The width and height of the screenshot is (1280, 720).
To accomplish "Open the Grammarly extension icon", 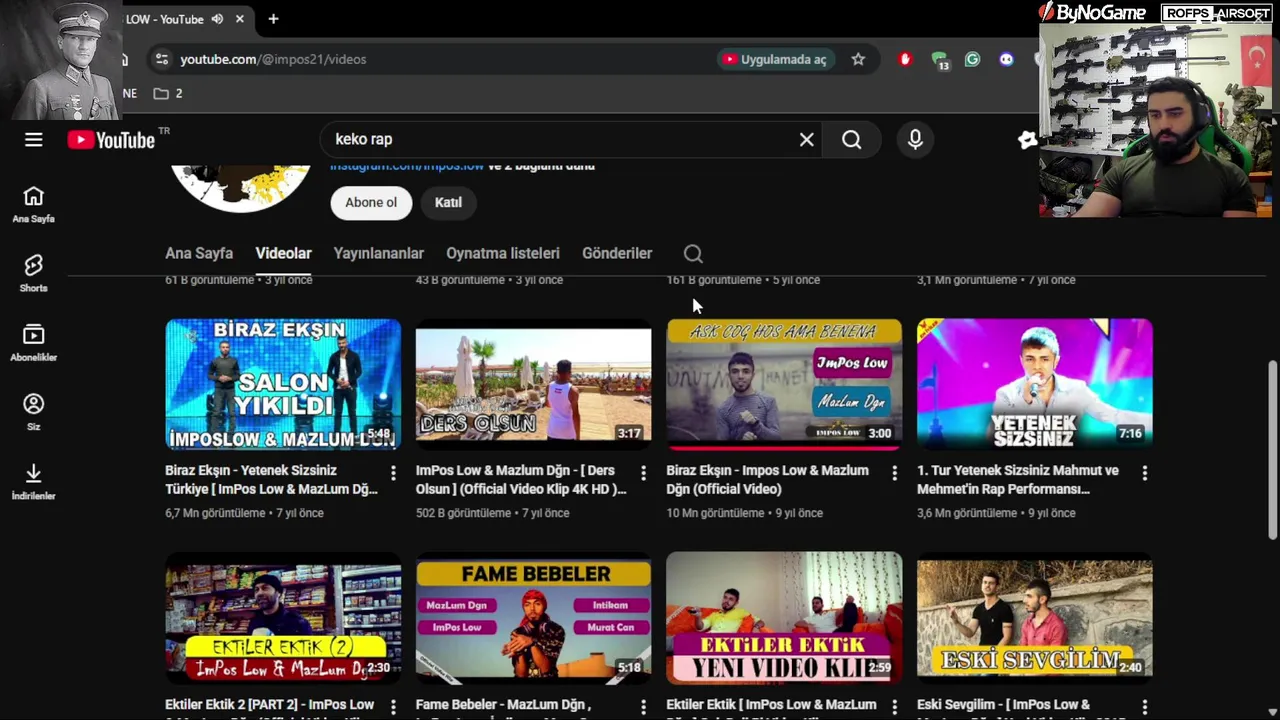I will pos(972,59).
